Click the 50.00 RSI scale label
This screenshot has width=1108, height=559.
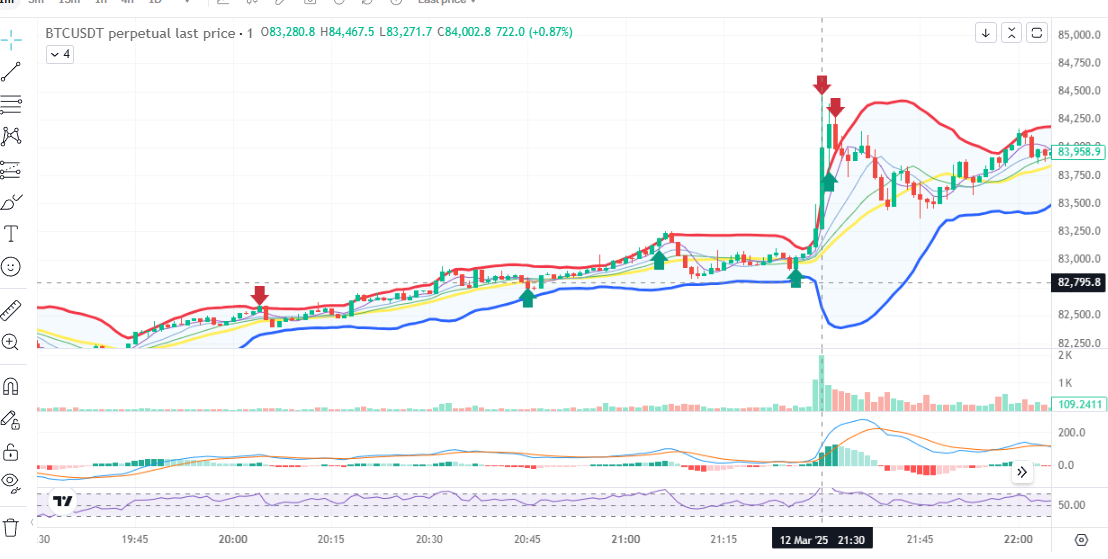1072,505
